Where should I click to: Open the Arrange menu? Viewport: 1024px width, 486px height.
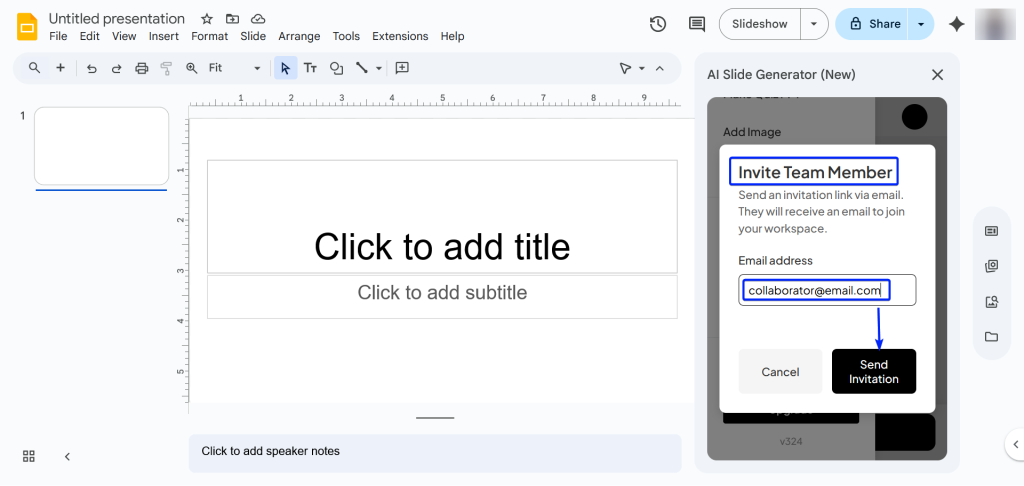click(299, 36)
